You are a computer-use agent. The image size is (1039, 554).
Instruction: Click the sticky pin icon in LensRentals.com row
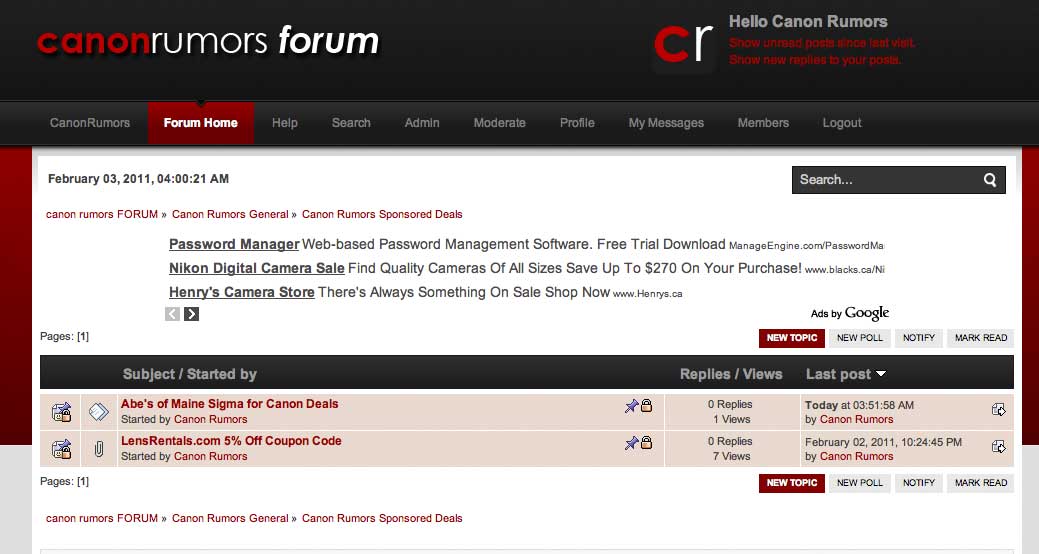(x=631, y=443)
